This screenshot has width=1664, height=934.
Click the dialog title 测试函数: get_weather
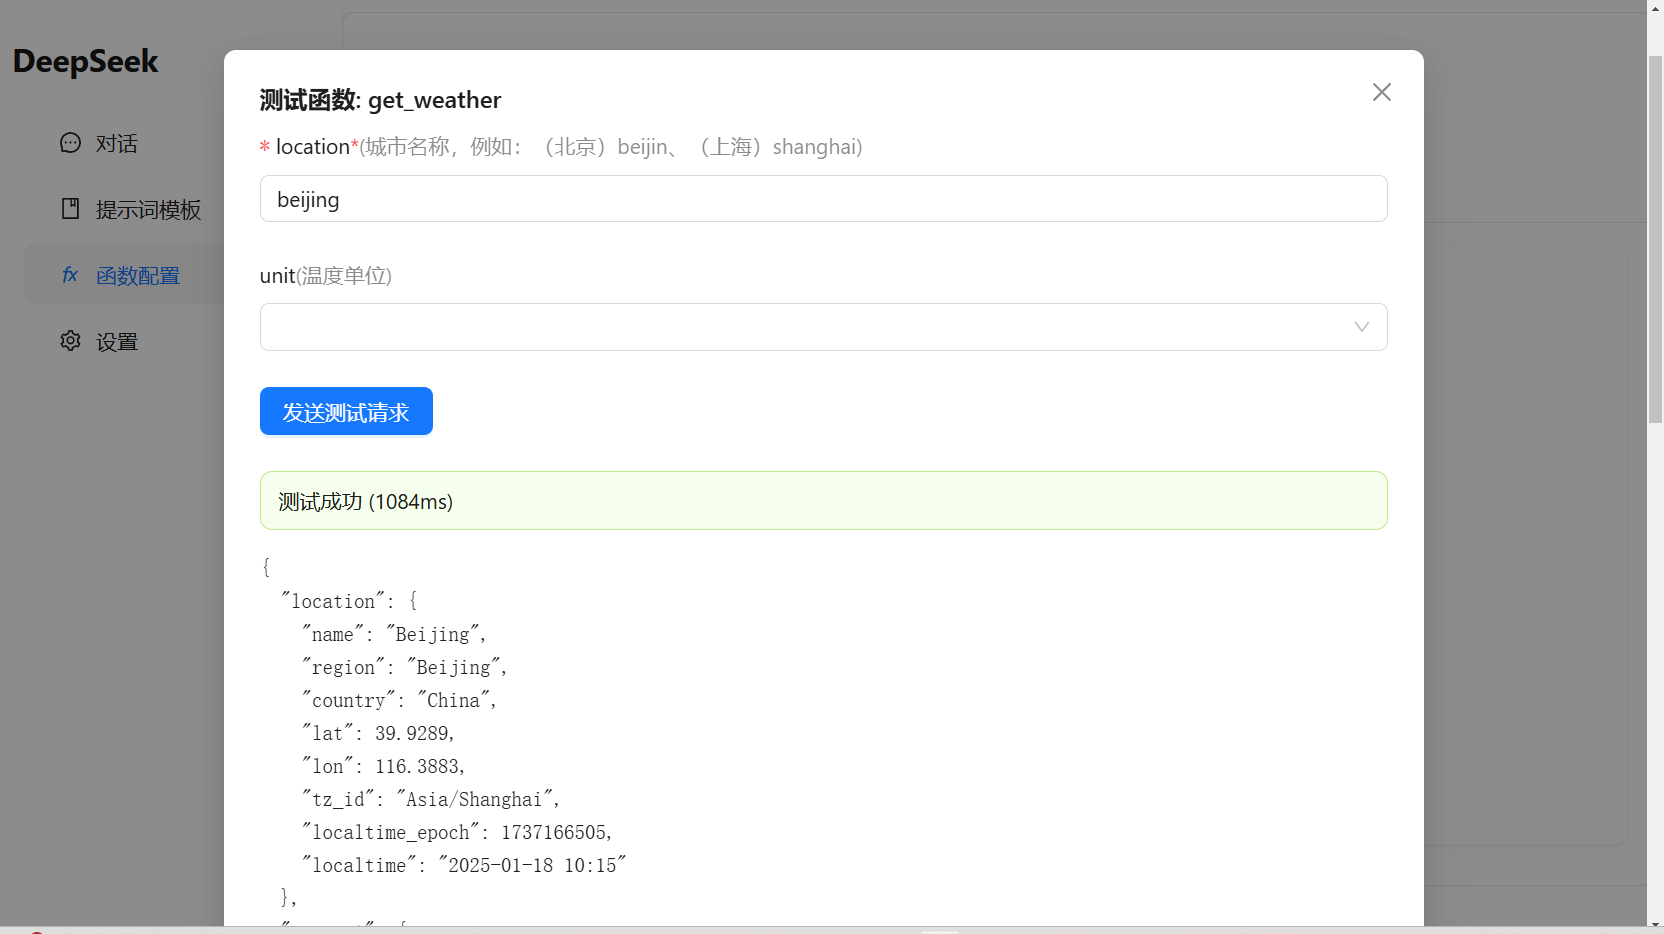point(380,100)
